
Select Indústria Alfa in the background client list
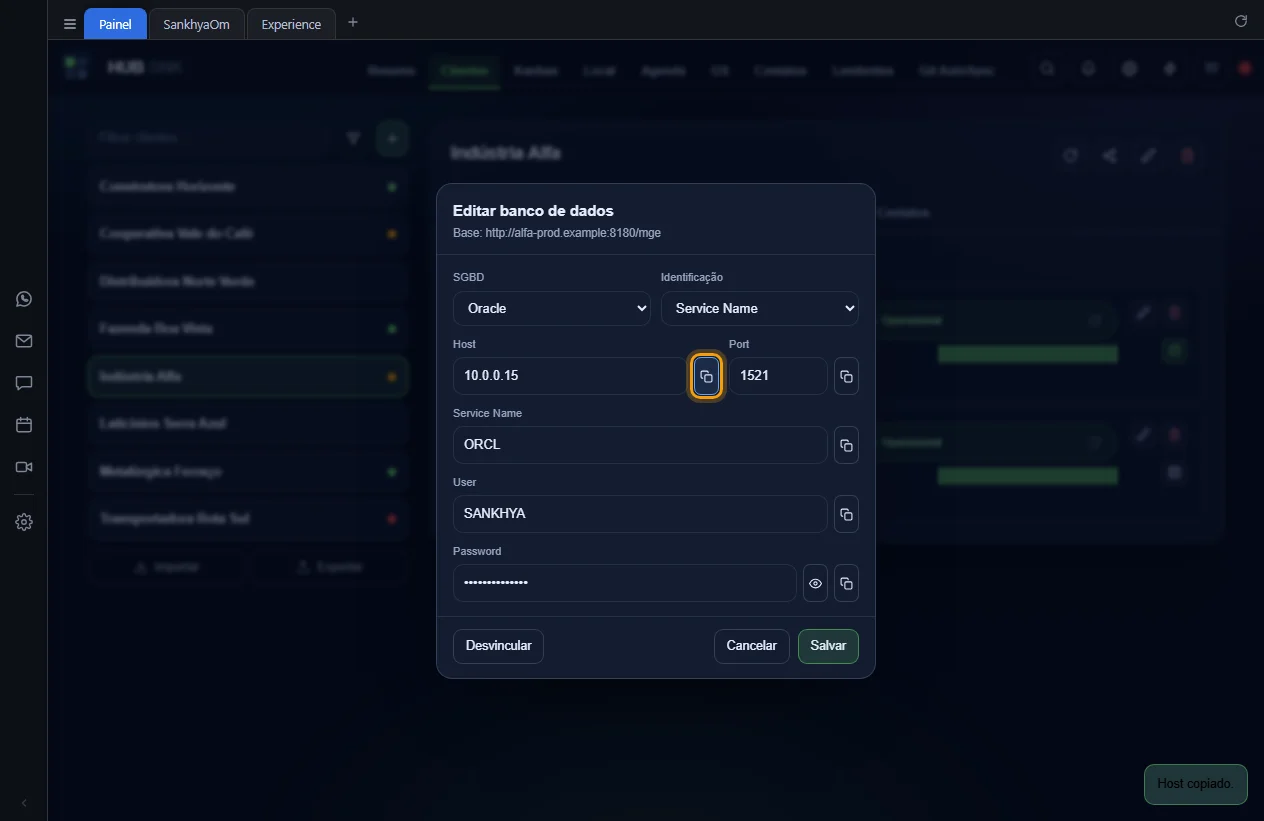click(247, 377)
